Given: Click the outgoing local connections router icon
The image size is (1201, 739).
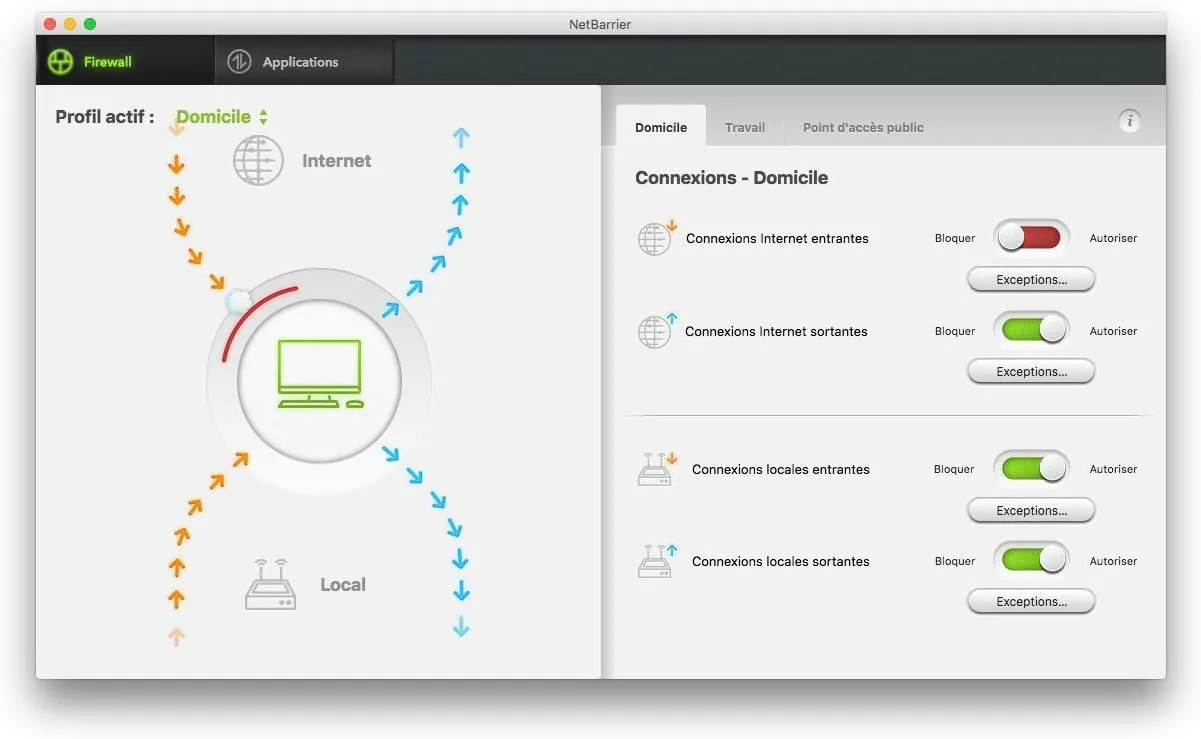Looking at the screenshot, I should coord(655,561).
